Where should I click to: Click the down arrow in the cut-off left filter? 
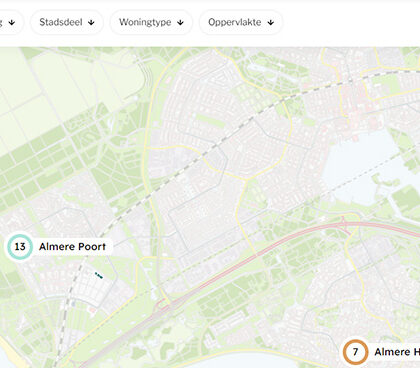(12, 22)
